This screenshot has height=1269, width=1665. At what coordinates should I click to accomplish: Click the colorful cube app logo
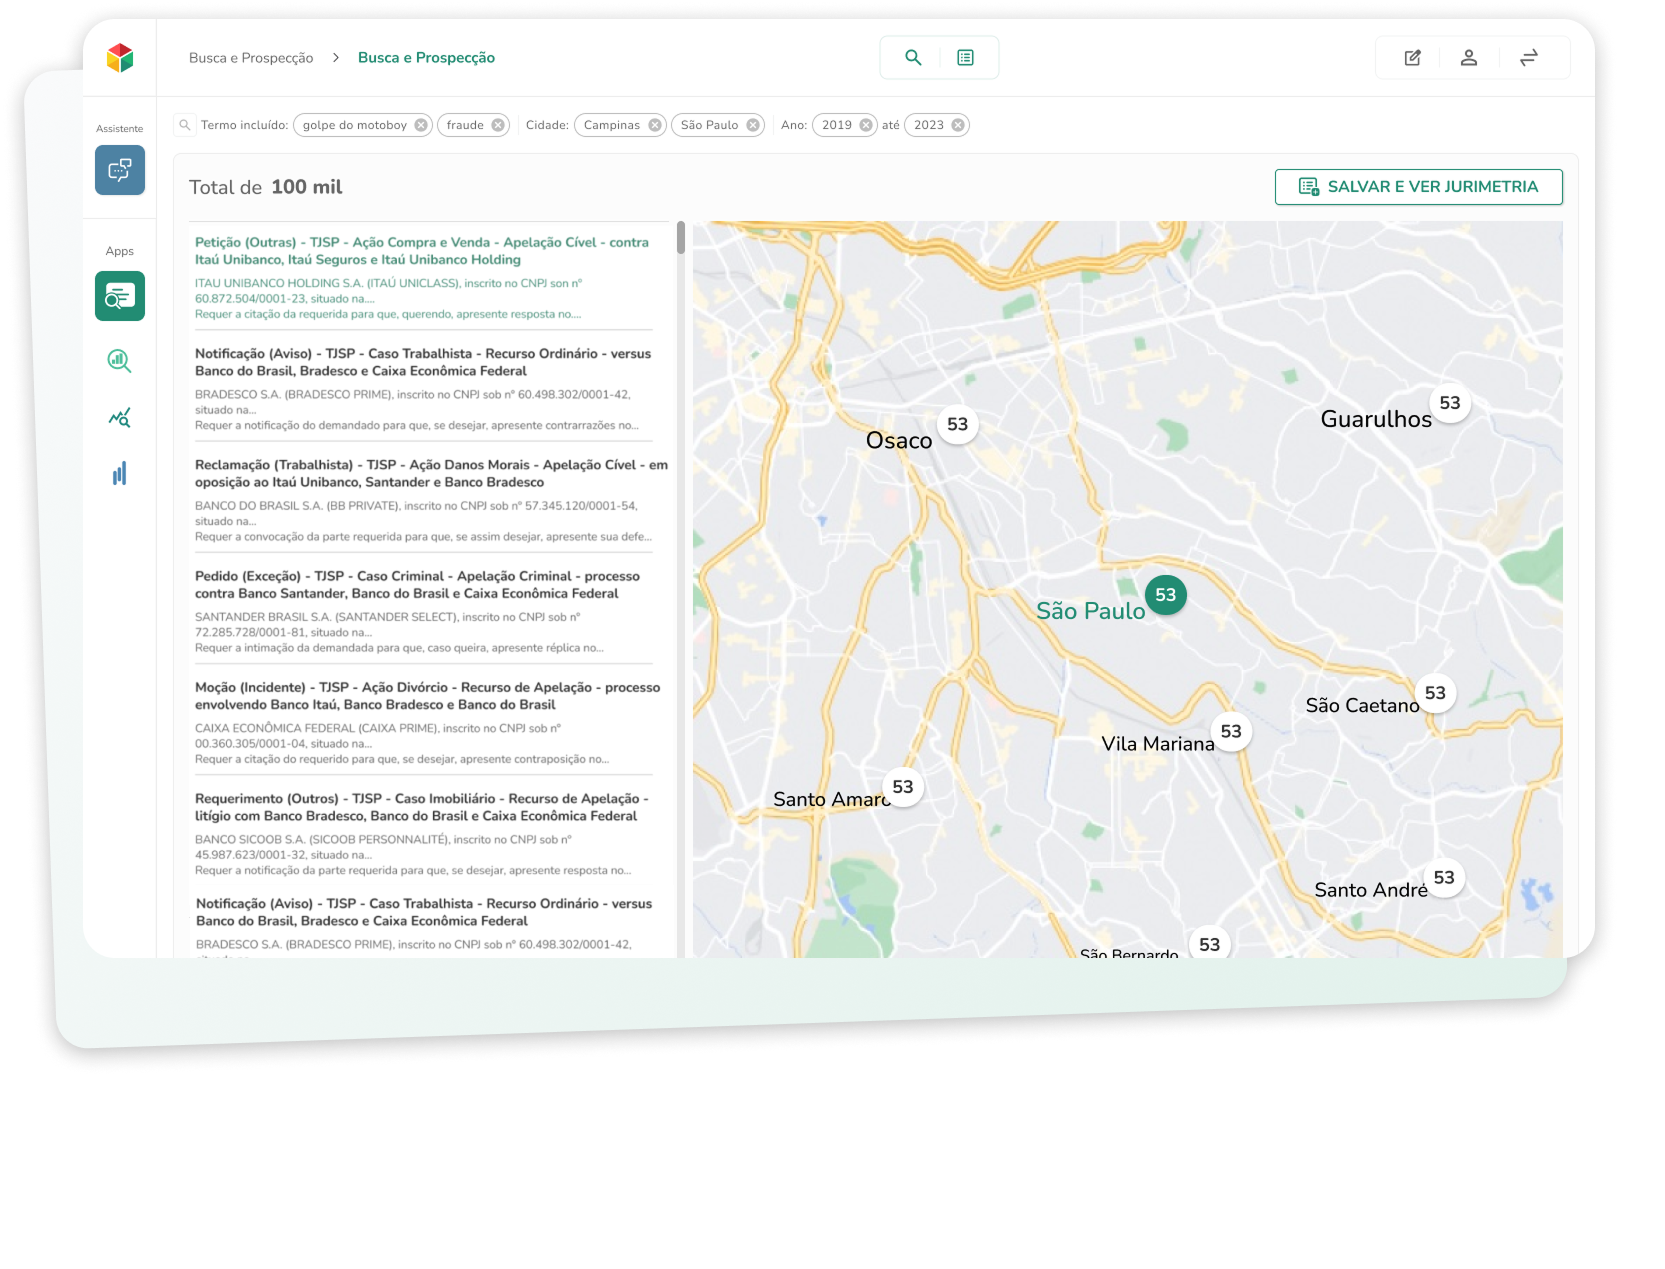click(x=120, y=58)
